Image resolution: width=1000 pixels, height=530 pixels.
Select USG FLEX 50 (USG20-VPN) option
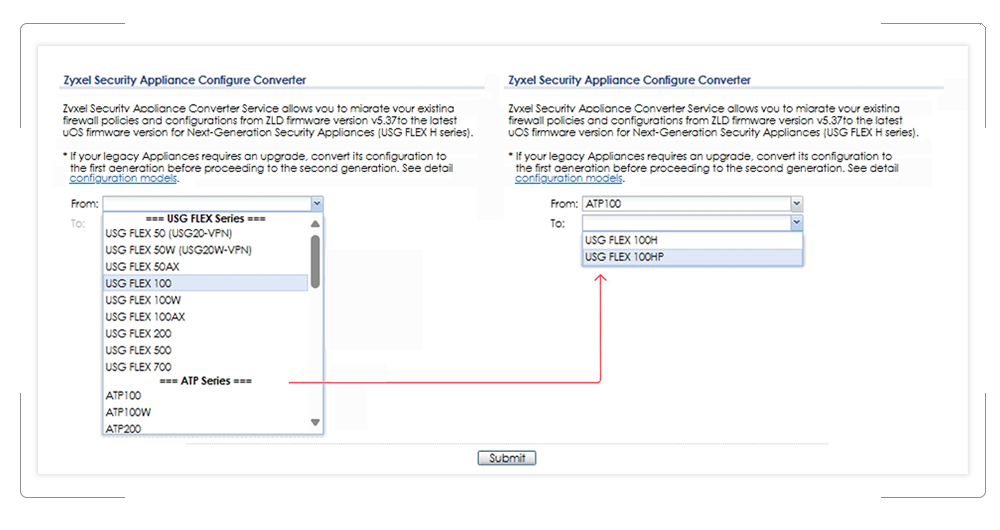point(205,233)
